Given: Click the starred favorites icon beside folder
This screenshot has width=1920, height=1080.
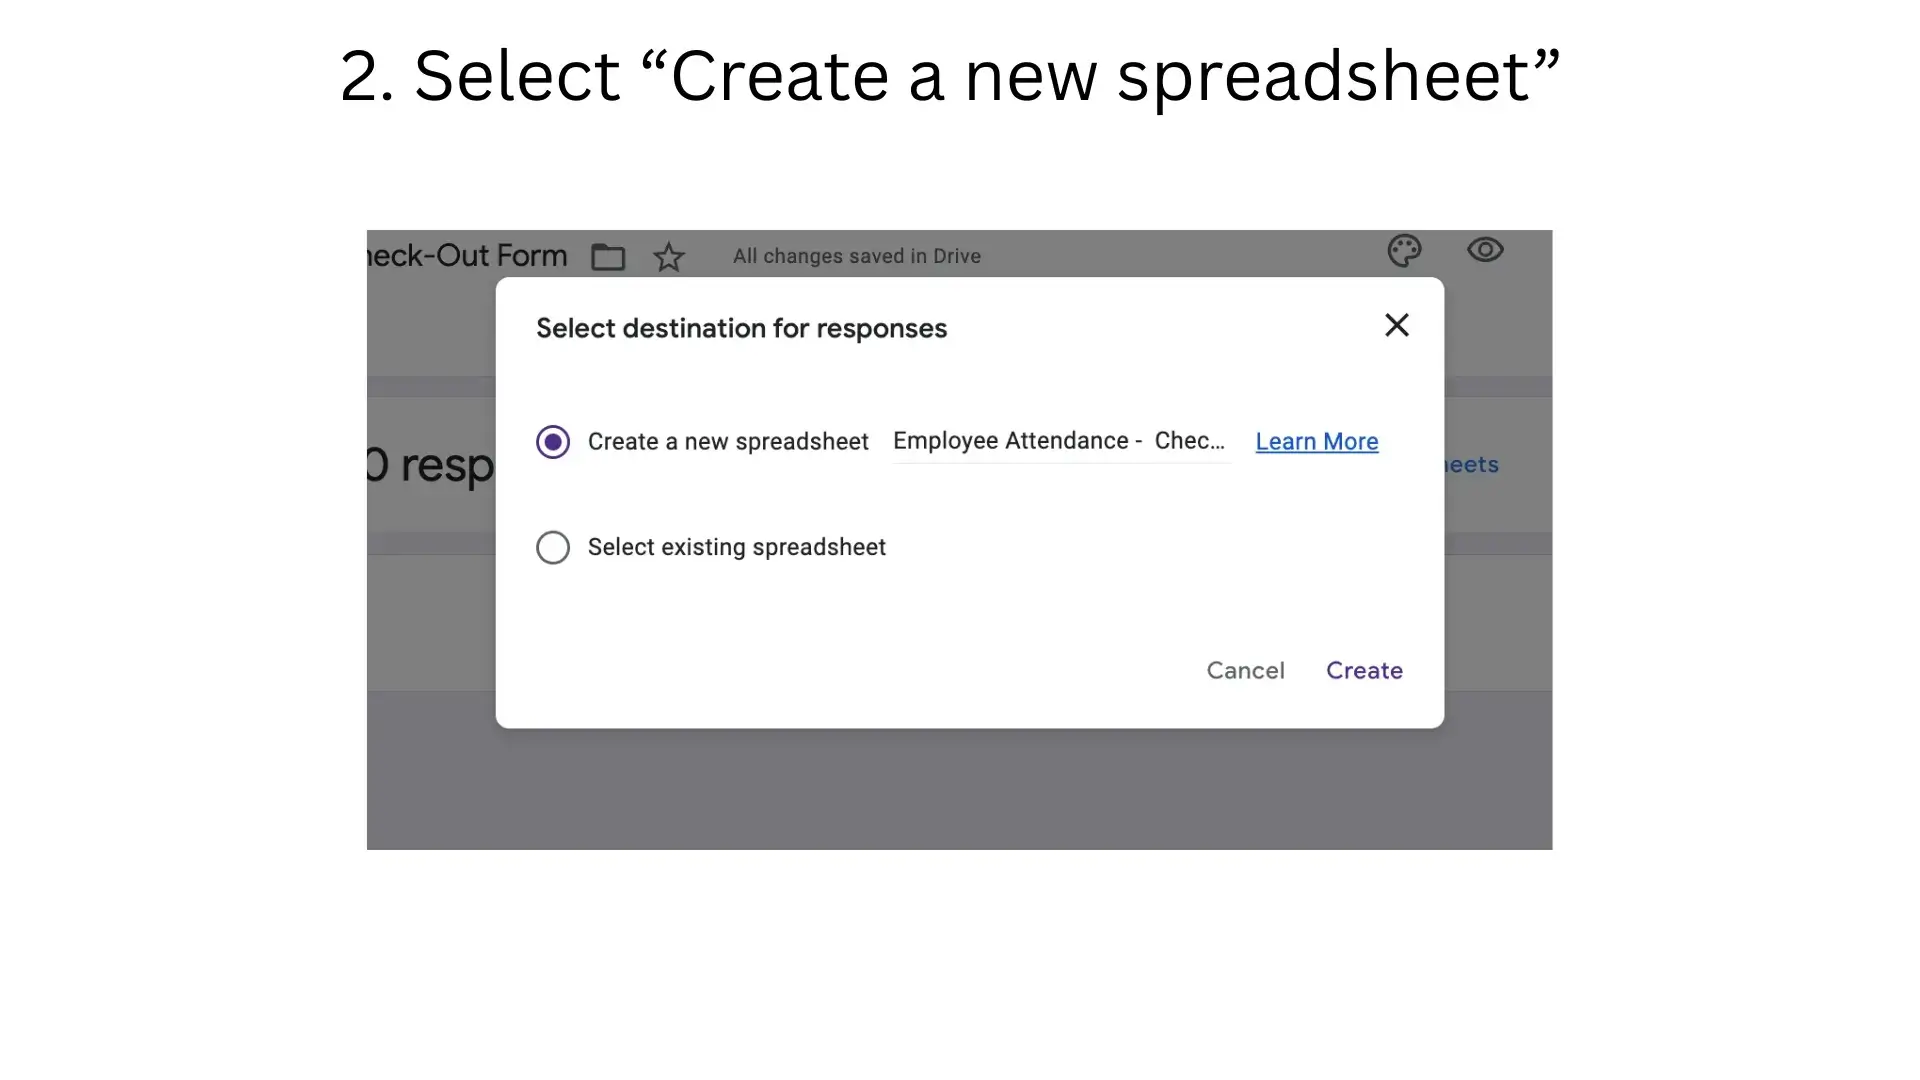Looking at the screenshot, I should click(669, 257).
